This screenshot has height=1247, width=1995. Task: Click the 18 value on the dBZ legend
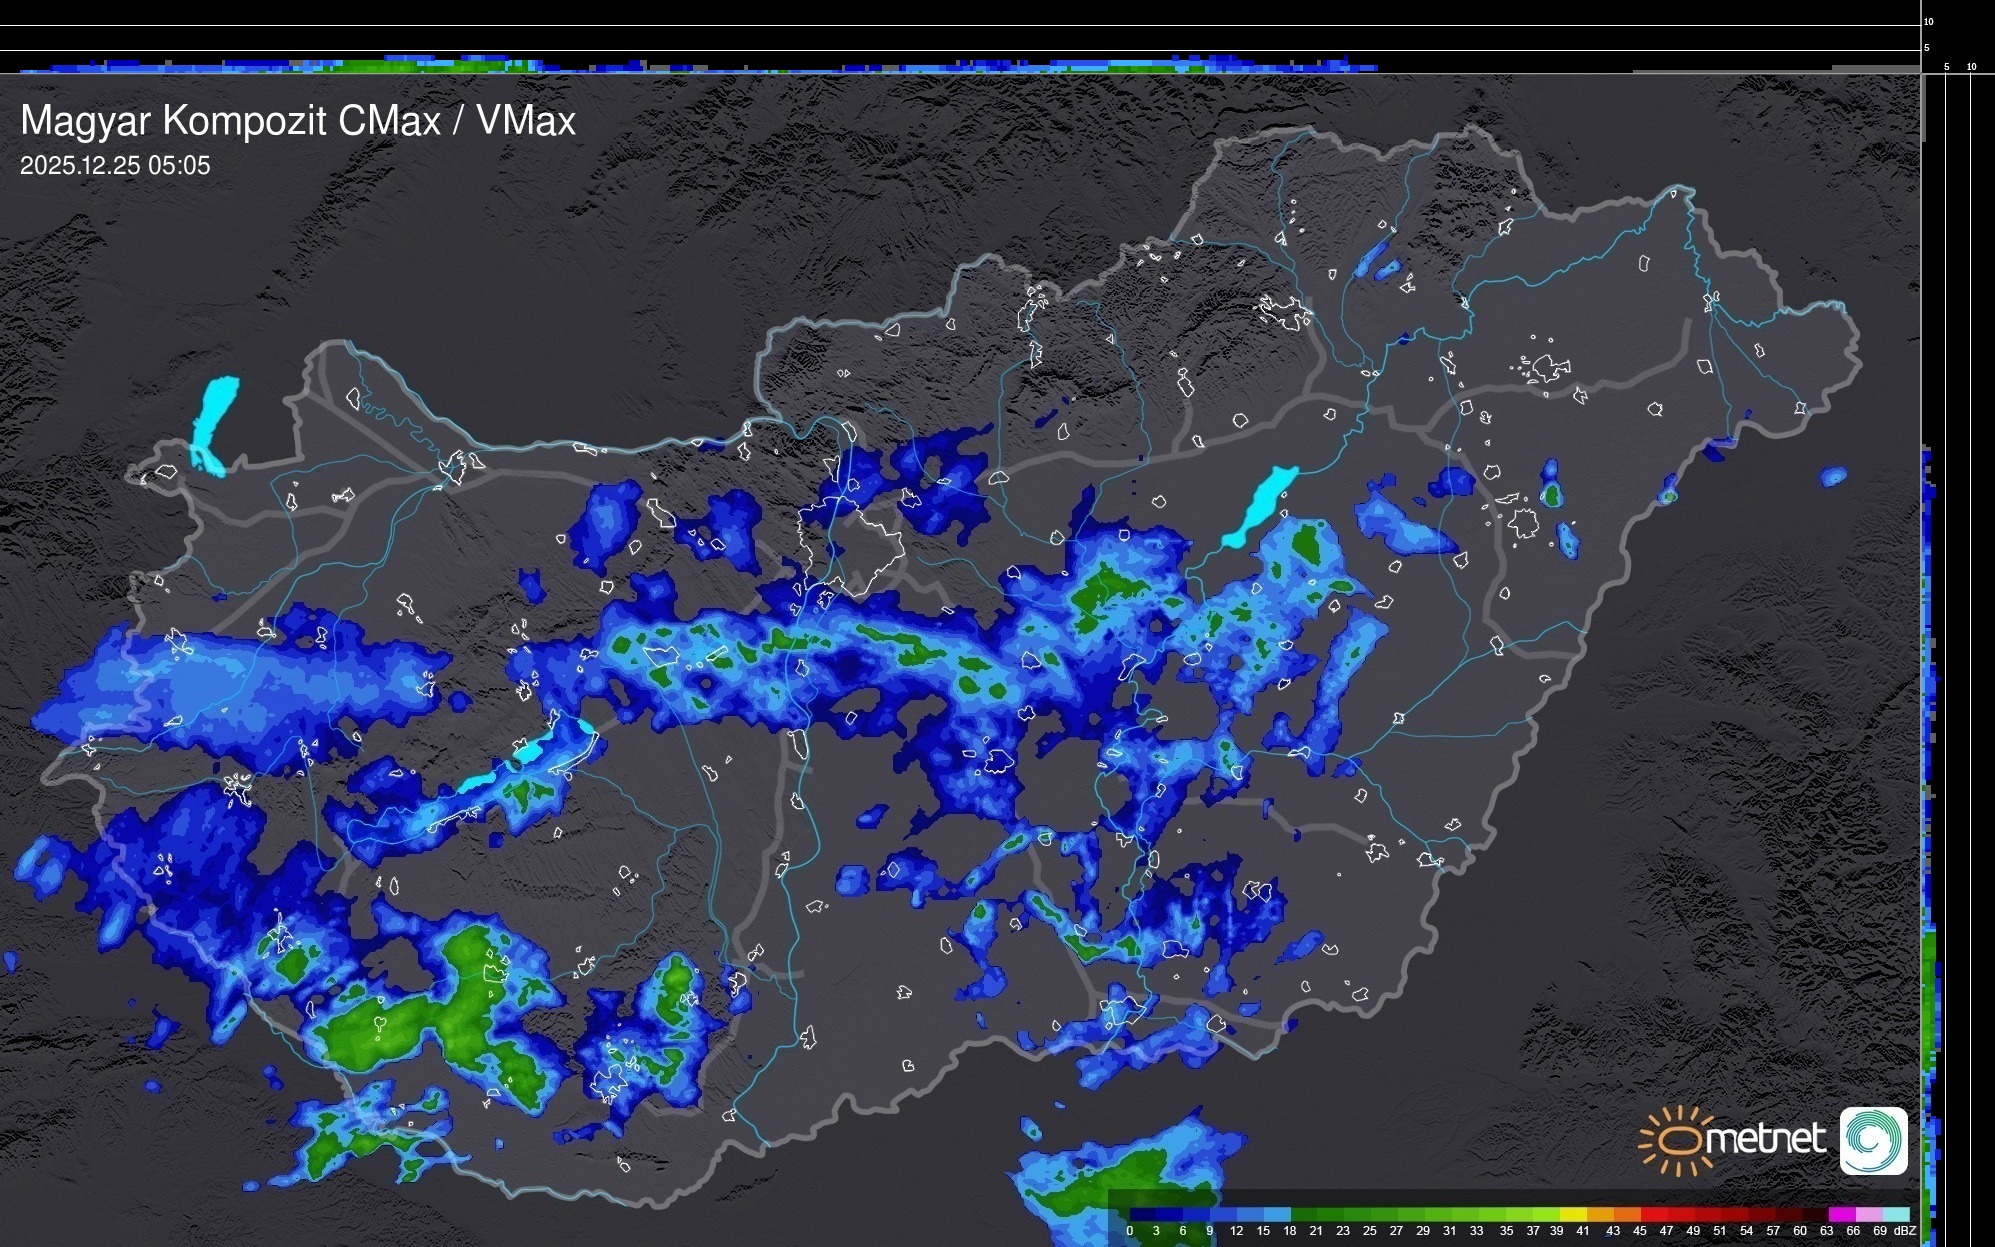click(x=1290, y=1231)
